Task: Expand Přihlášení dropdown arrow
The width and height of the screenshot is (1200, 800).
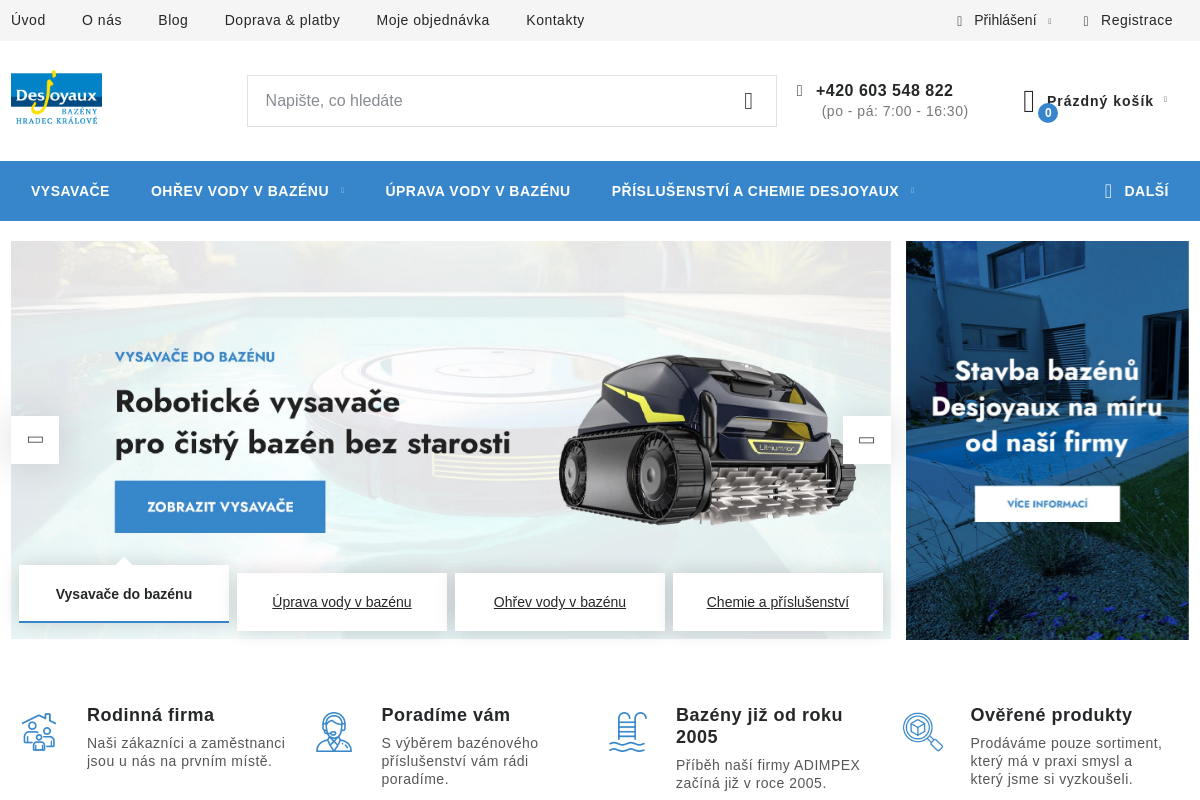Action: coord(1049,21)
